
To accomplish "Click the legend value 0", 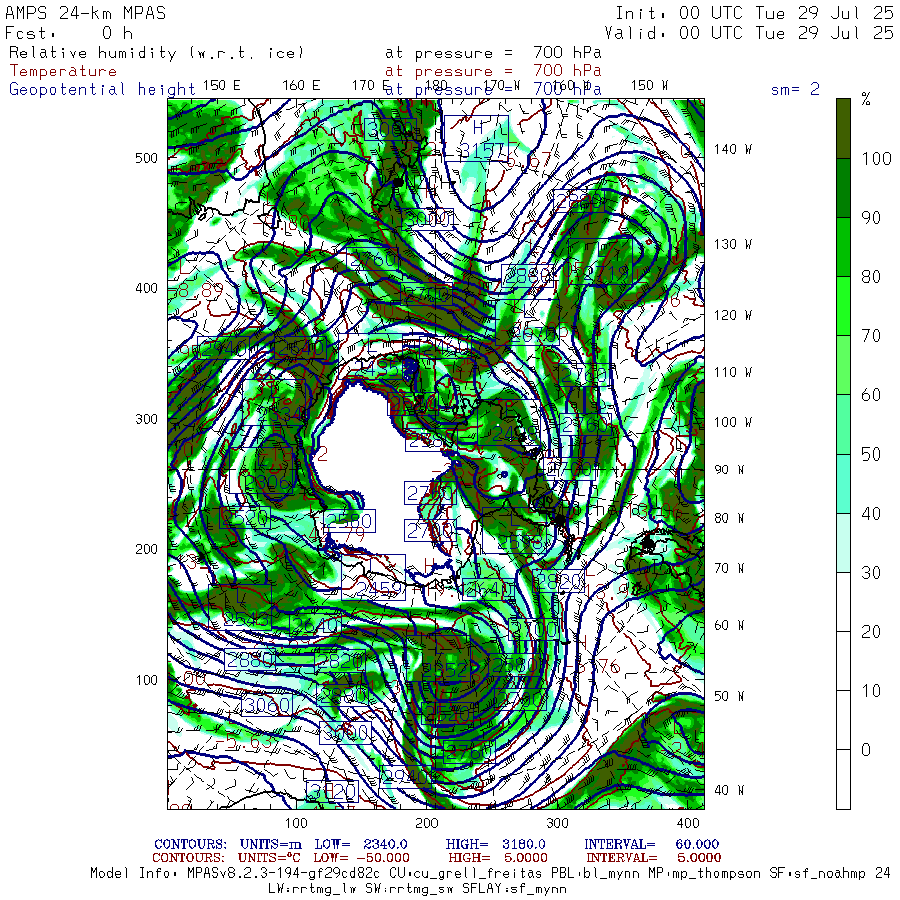I will (x=866, y=750).
